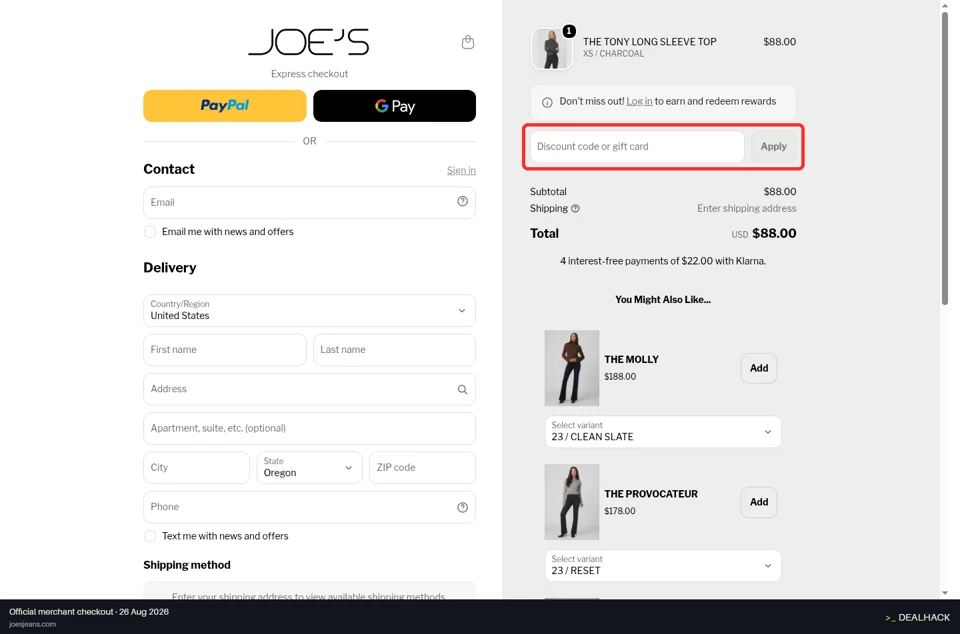
Task: Click The Provocateur product image
Action: click(572, 502)
